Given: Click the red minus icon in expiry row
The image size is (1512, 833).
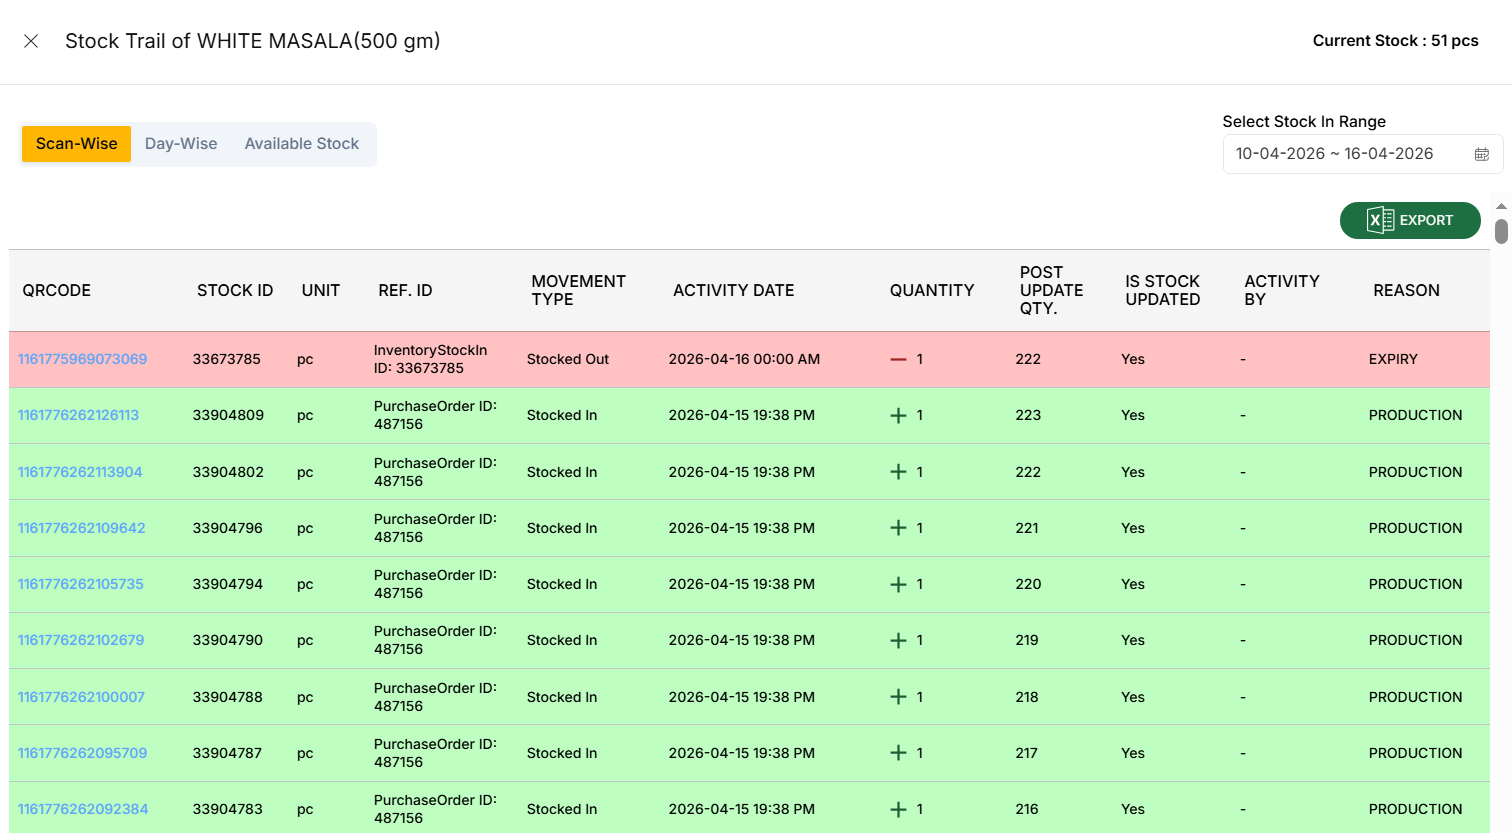Looking at the screenshot, I should (x=898, y=359).
